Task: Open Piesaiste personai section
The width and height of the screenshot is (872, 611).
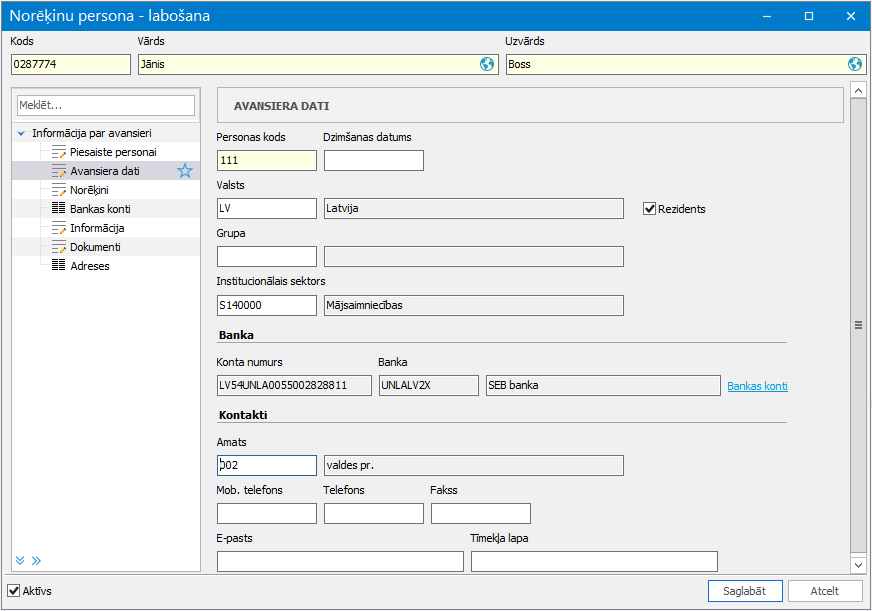Action: click(x=113, y=152)
